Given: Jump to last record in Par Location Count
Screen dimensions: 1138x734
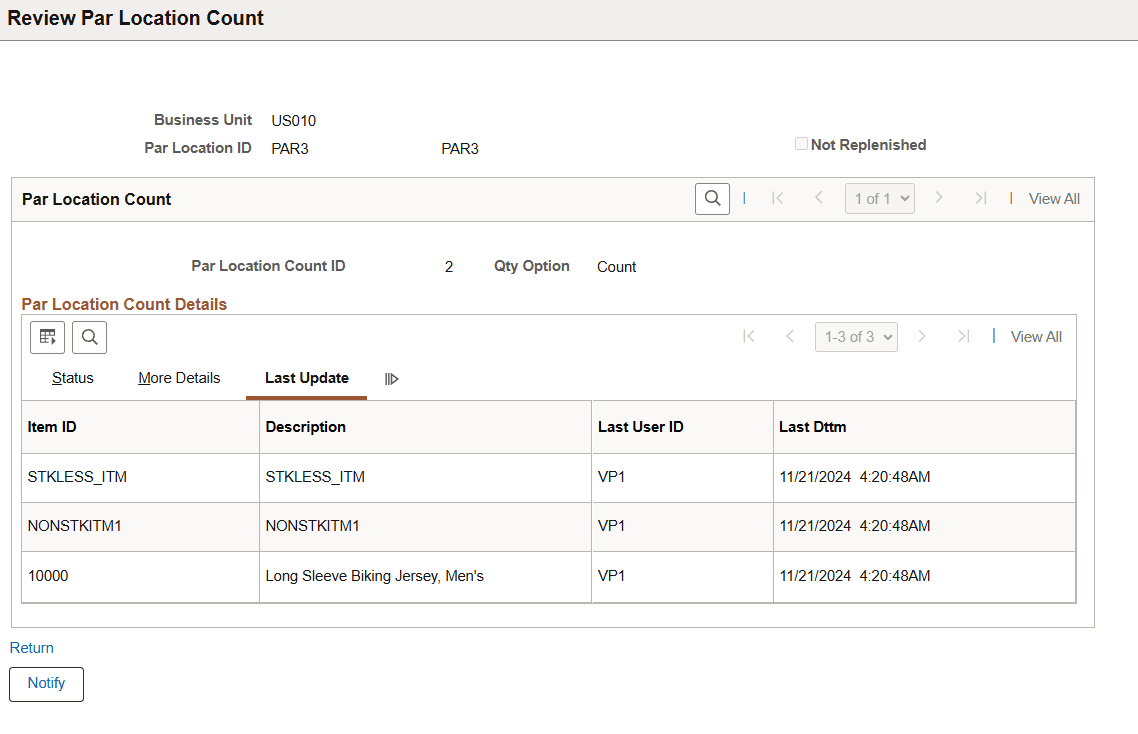Looking at the screenshot, I should (x=981, y=198).
